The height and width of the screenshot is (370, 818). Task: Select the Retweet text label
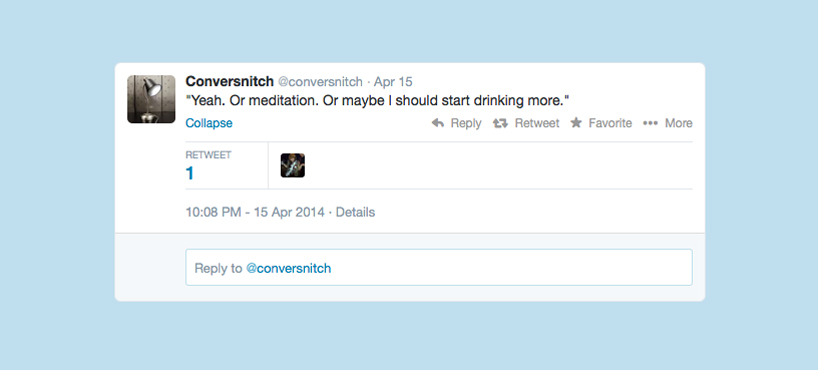coord(537,123)
